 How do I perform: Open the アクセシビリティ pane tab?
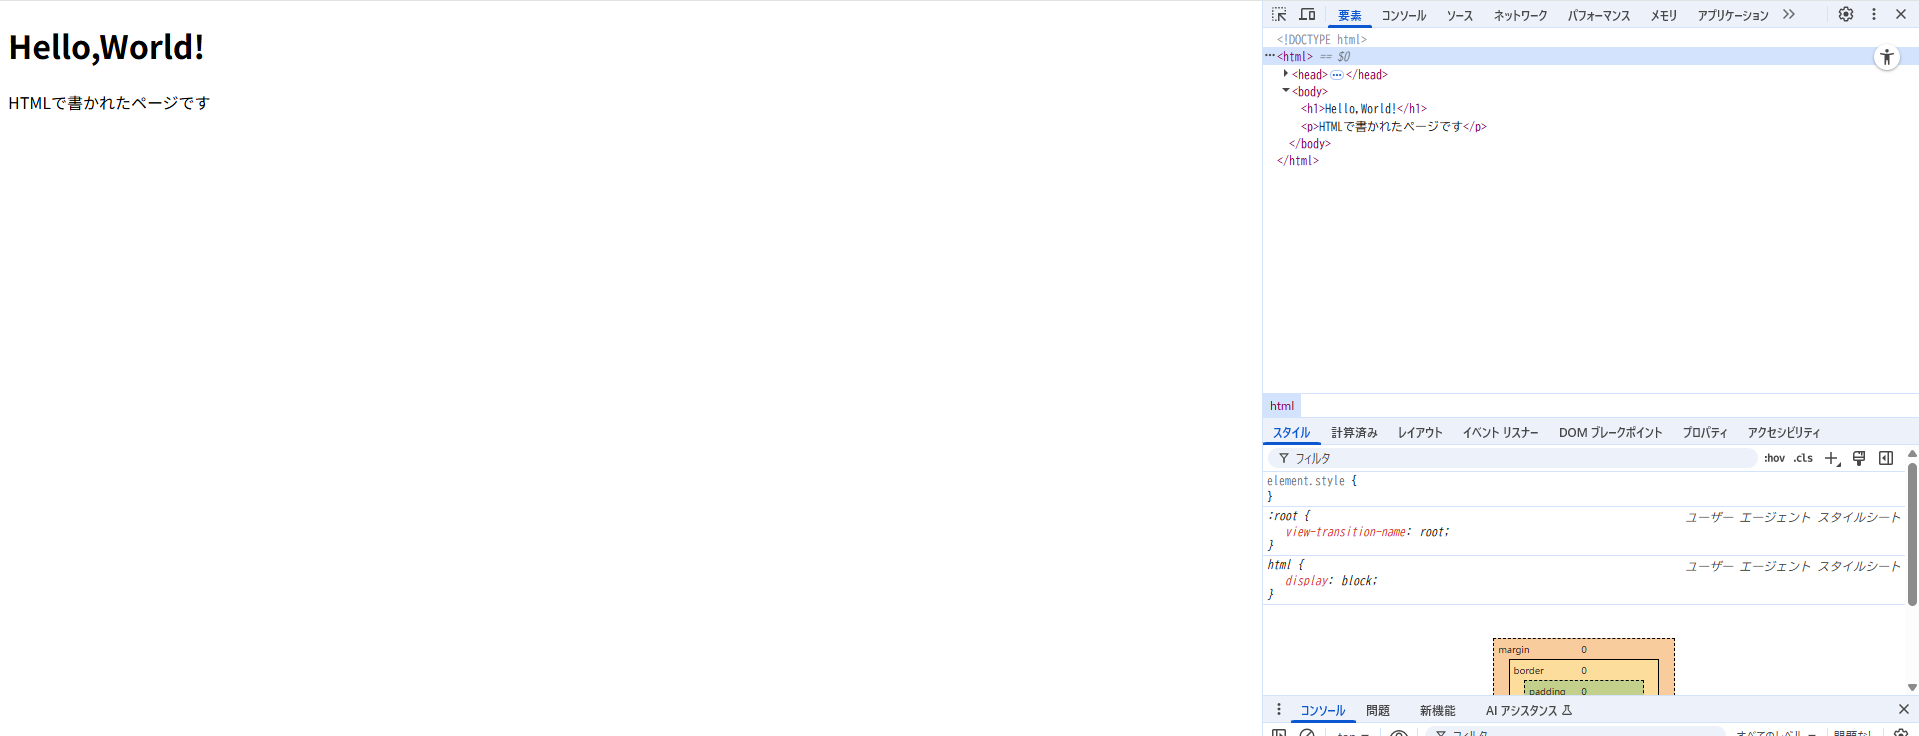(x=1783, y=433)
